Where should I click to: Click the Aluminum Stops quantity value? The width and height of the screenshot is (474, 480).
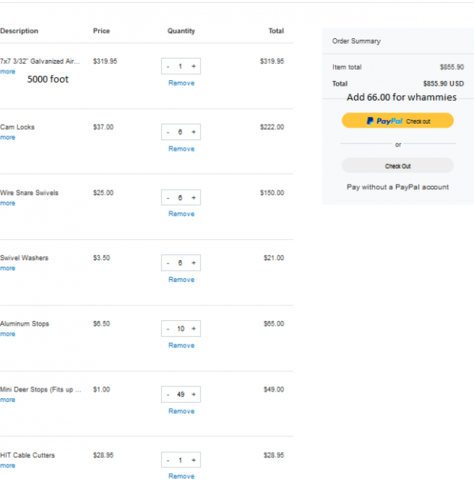point(181,329)
